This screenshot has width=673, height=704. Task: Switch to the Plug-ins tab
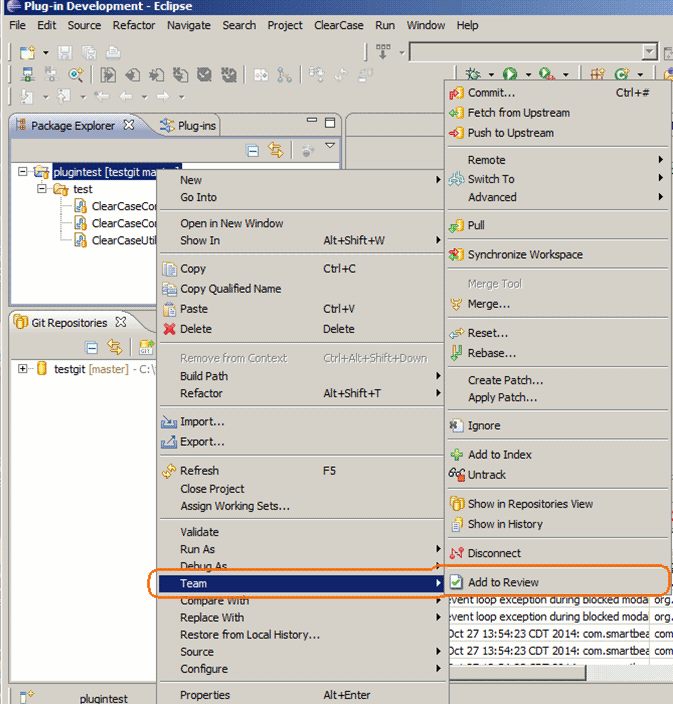click(196, 126)
